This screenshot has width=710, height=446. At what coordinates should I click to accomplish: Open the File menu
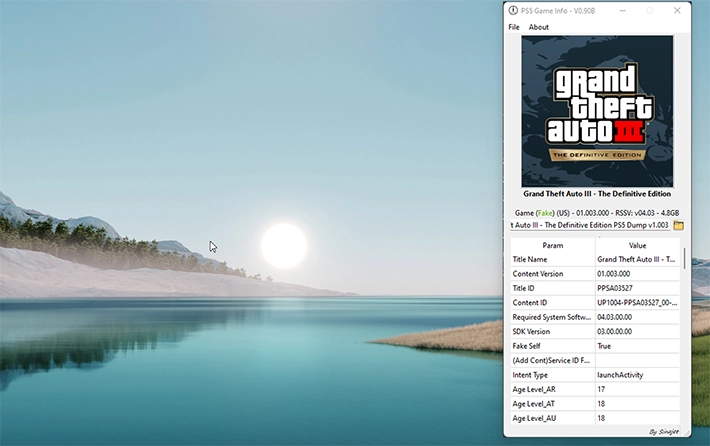pos(513,27)
